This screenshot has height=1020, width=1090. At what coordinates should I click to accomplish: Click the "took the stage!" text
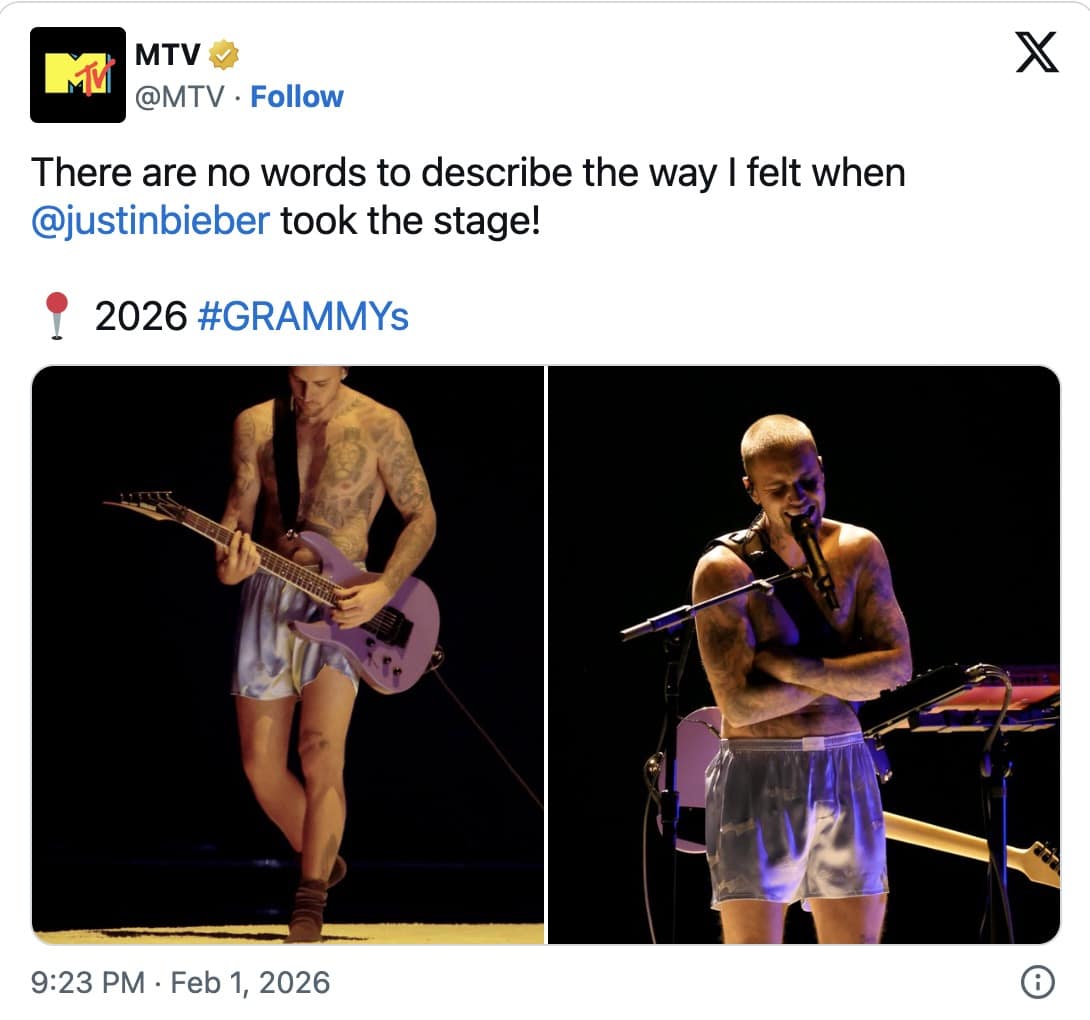(x=410, y=220)
